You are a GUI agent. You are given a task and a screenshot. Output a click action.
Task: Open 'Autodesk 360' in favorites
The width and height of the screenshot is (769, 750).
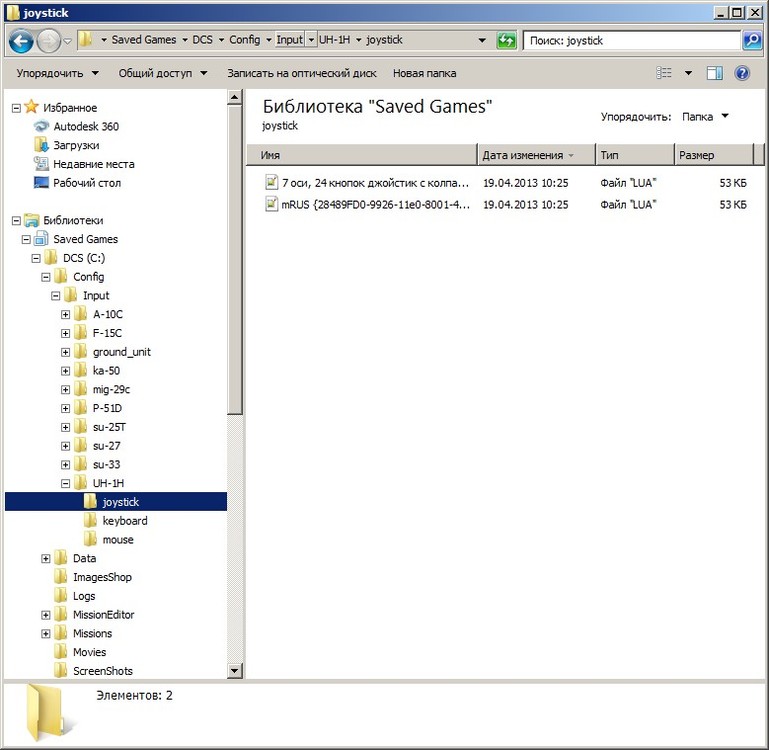86,127
